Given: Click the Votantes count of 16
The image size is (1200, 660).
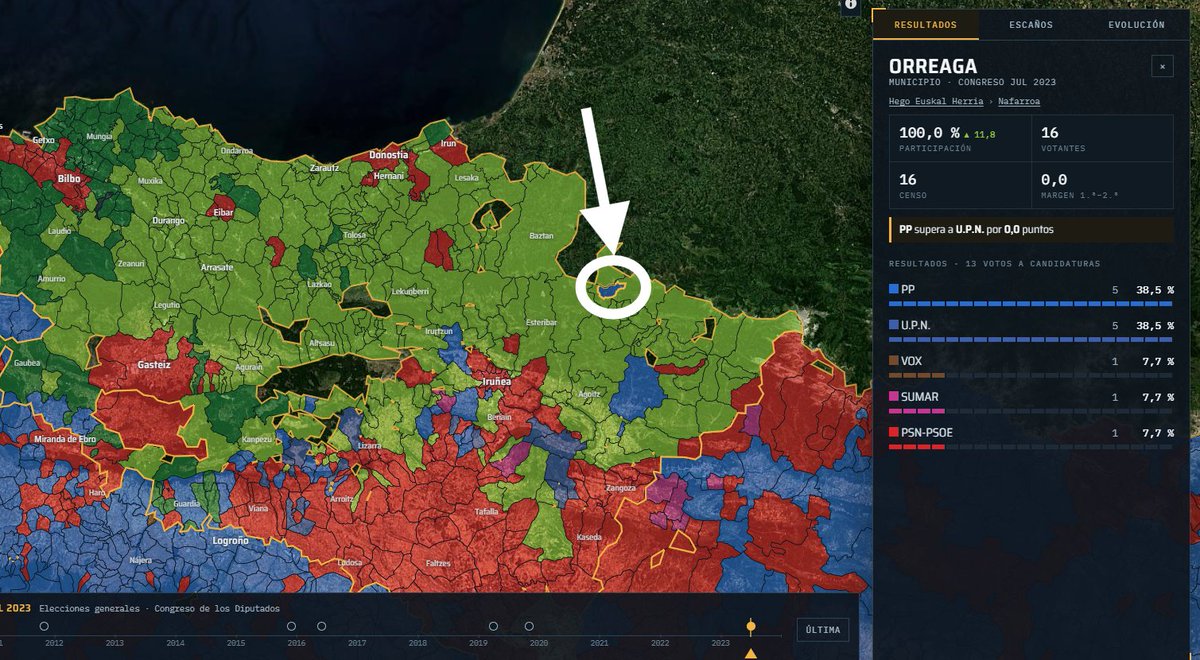Looking at the screenshot, I should click(x=1050, y=133).
